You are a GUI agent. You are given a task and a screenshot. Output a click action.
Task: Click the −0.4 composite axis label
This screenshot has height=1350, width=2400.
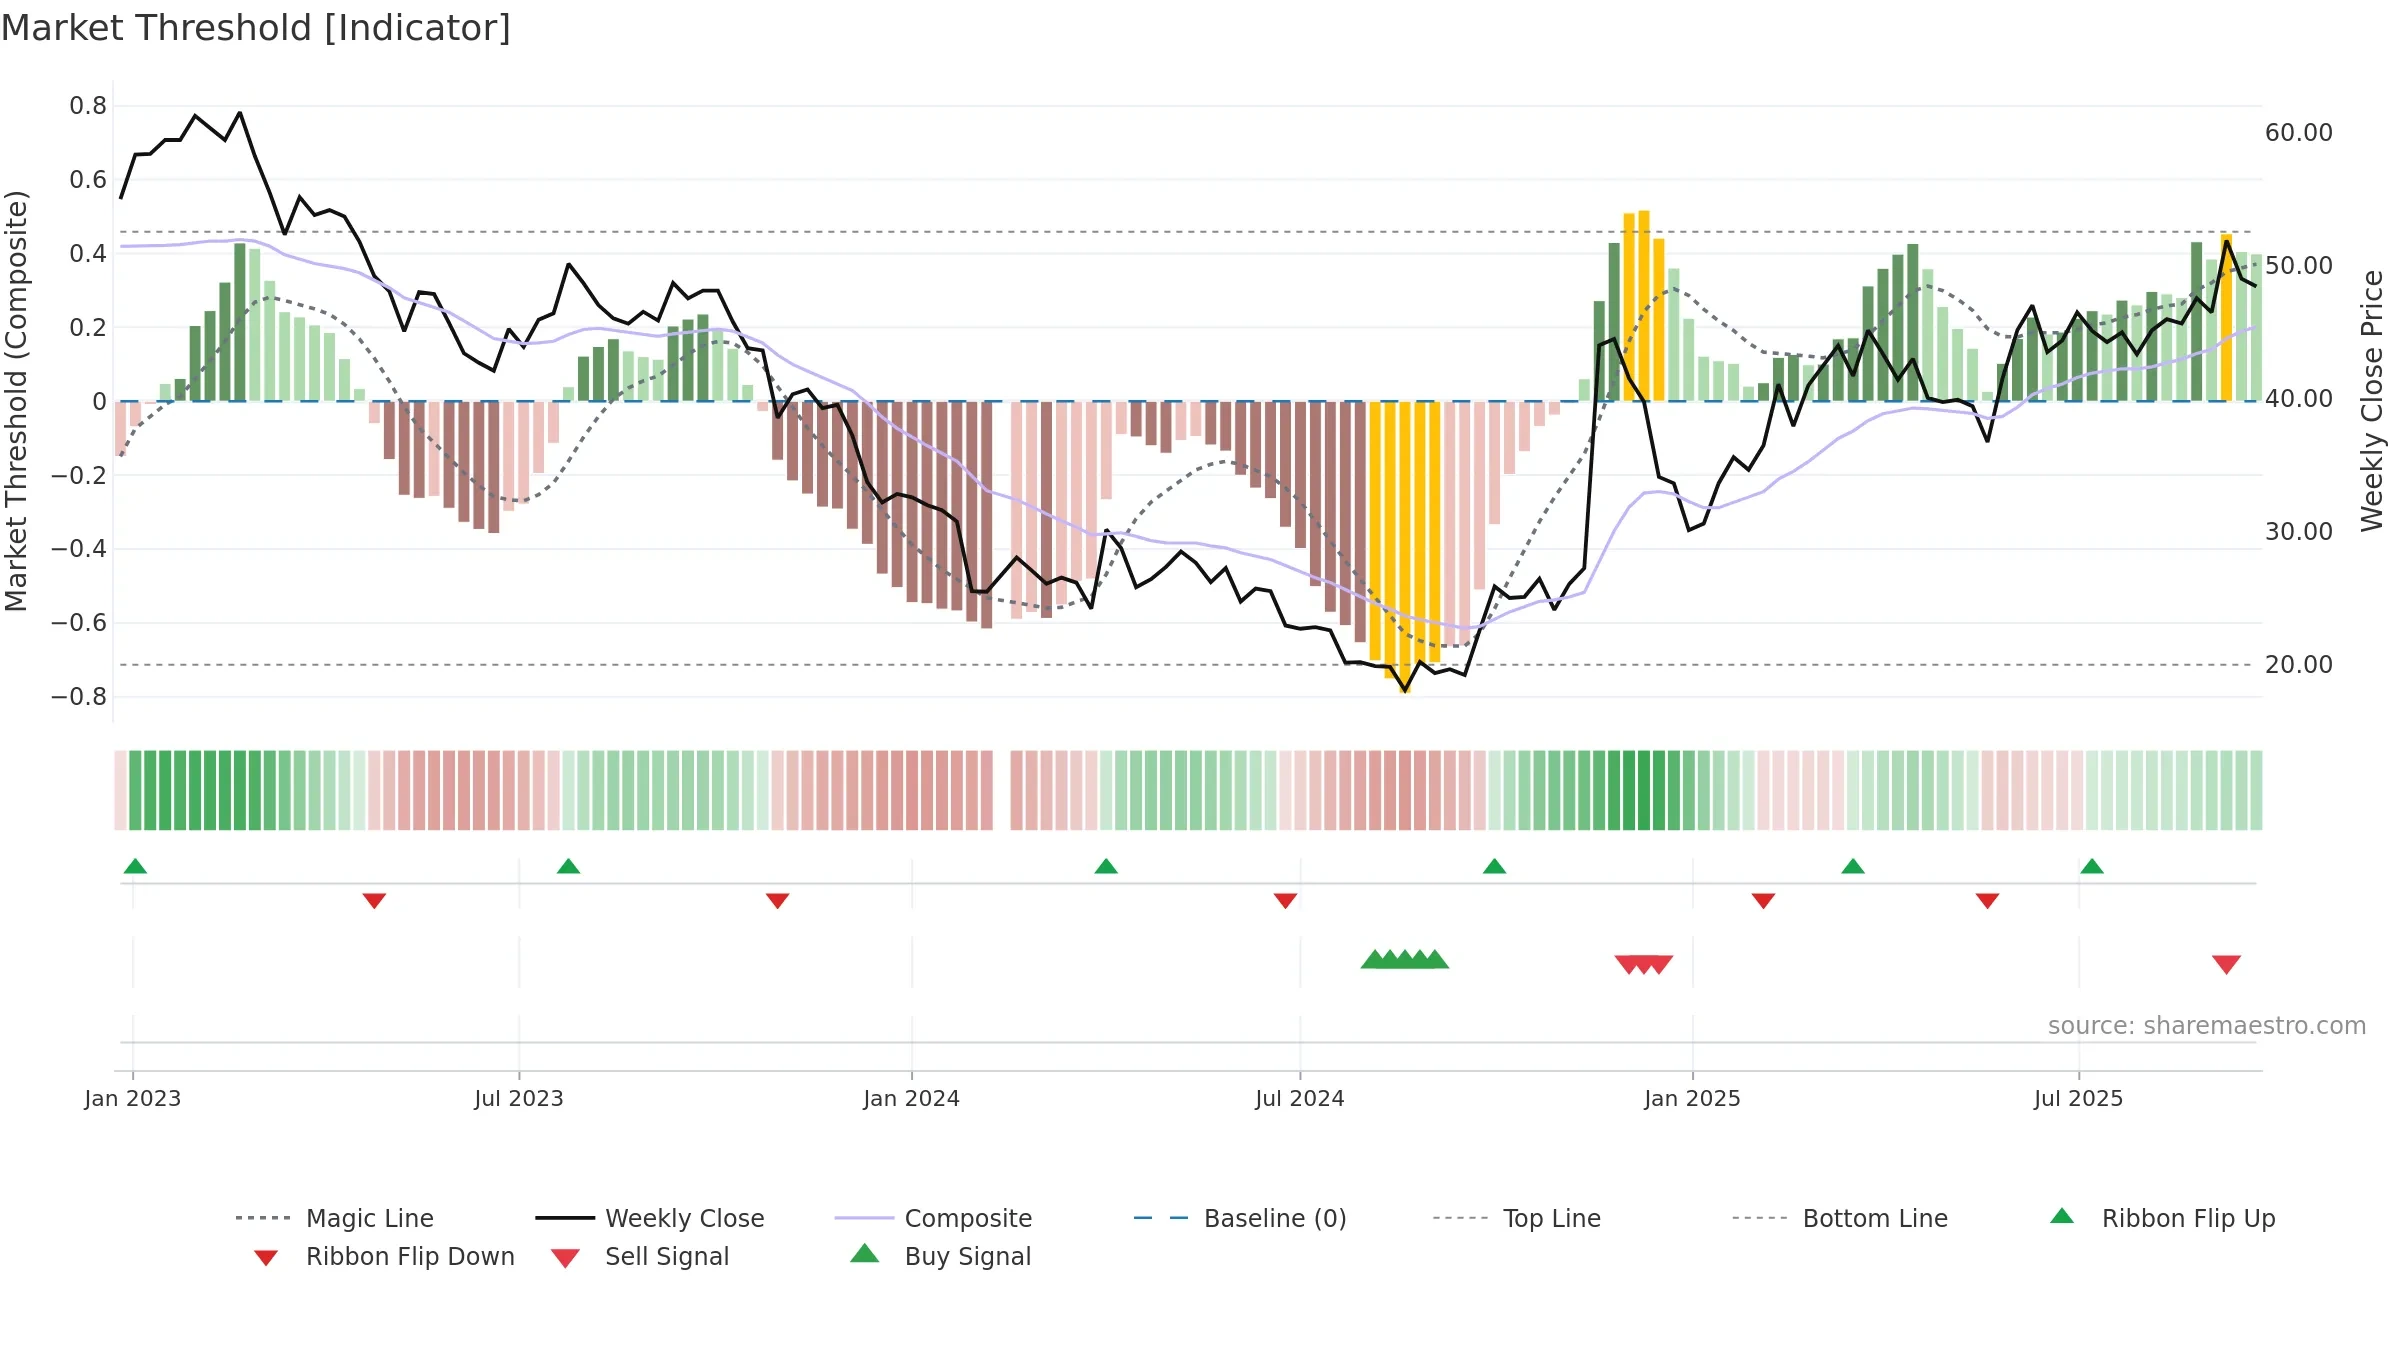pos(78,548)
